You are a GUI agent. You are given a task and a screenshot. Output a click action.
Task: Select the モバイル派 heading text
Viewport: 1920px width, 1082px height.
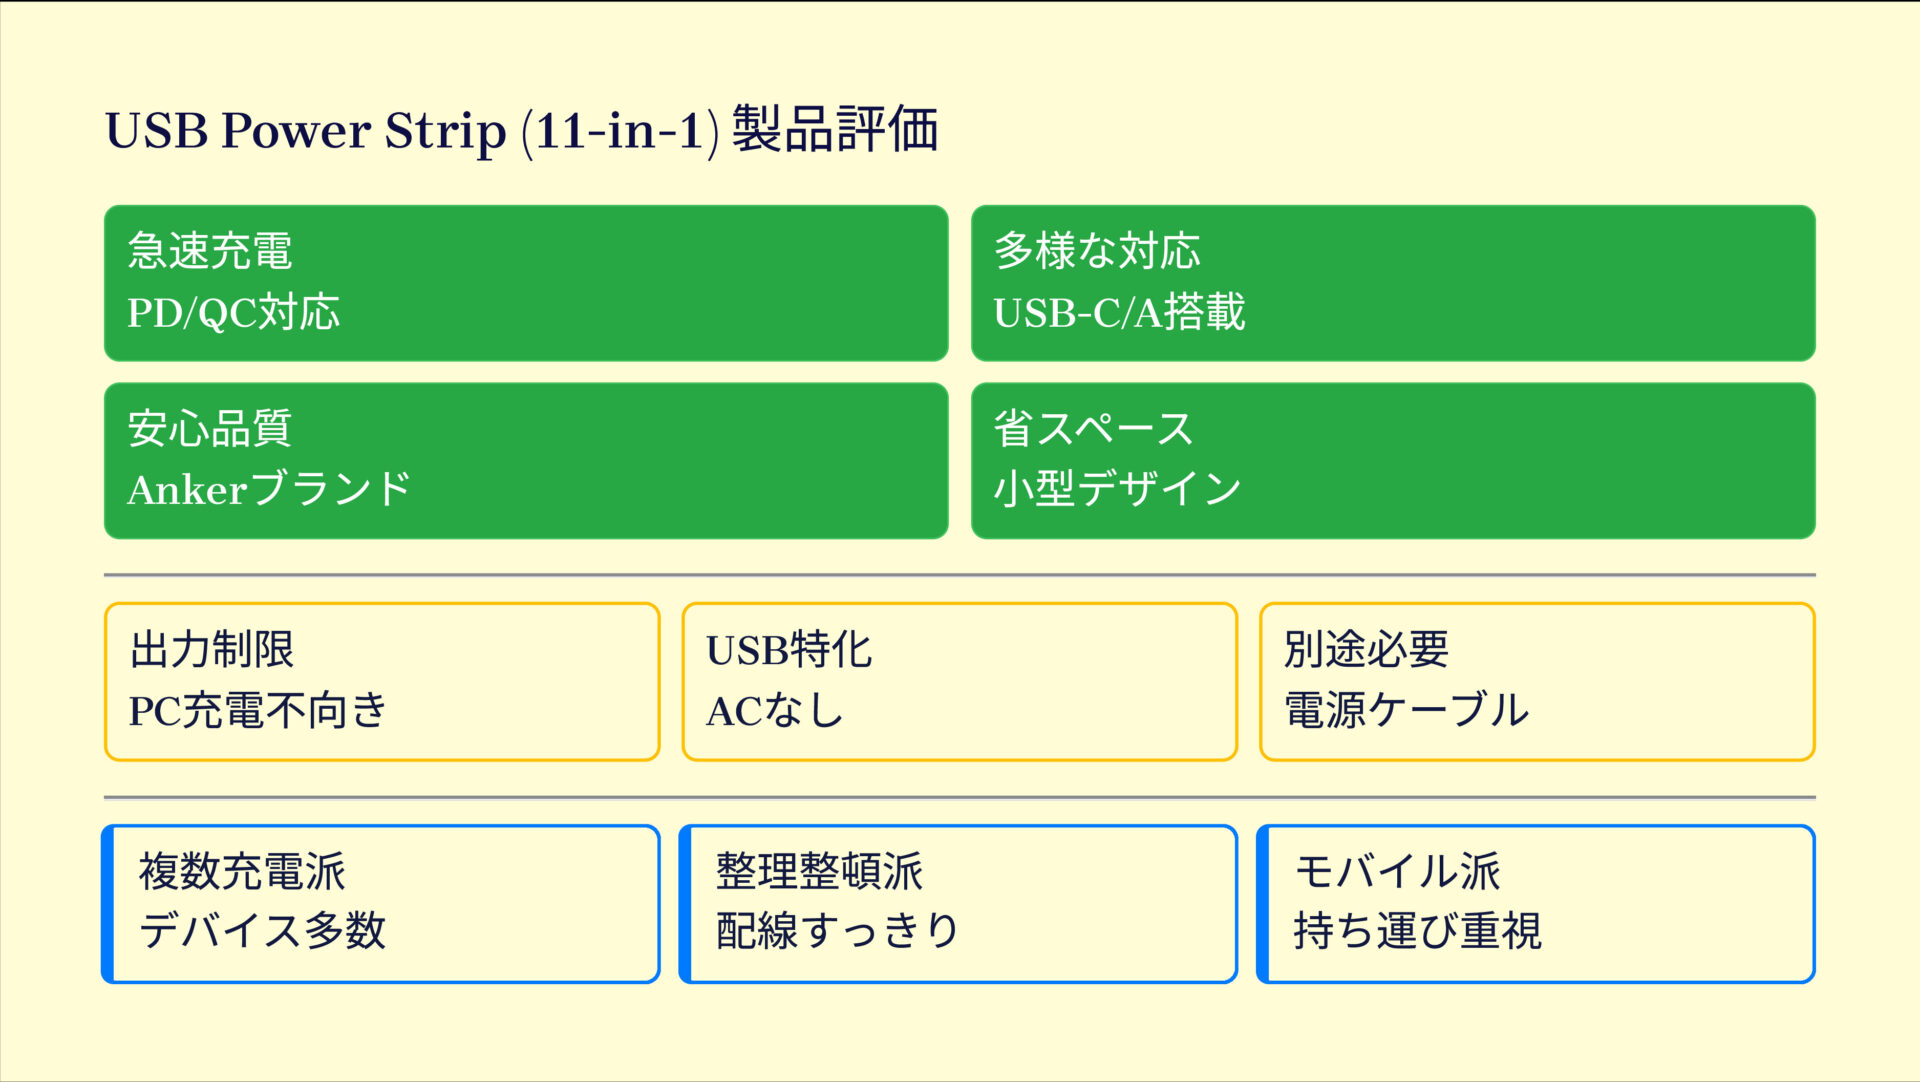click(1397, 872)
